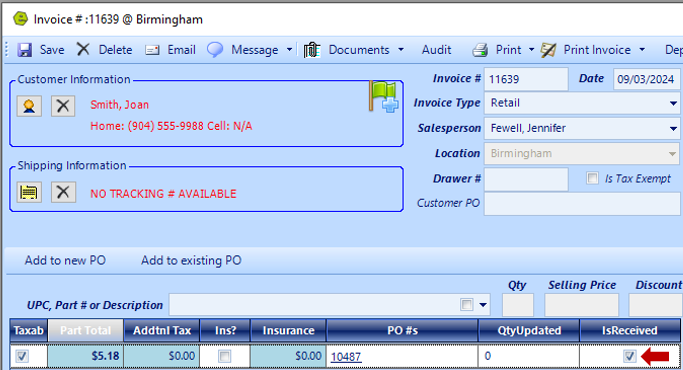The height and width of the screenshot is (370, 683).
Task: Open the Message speech bubble icon
Action: tap(215, 50)
